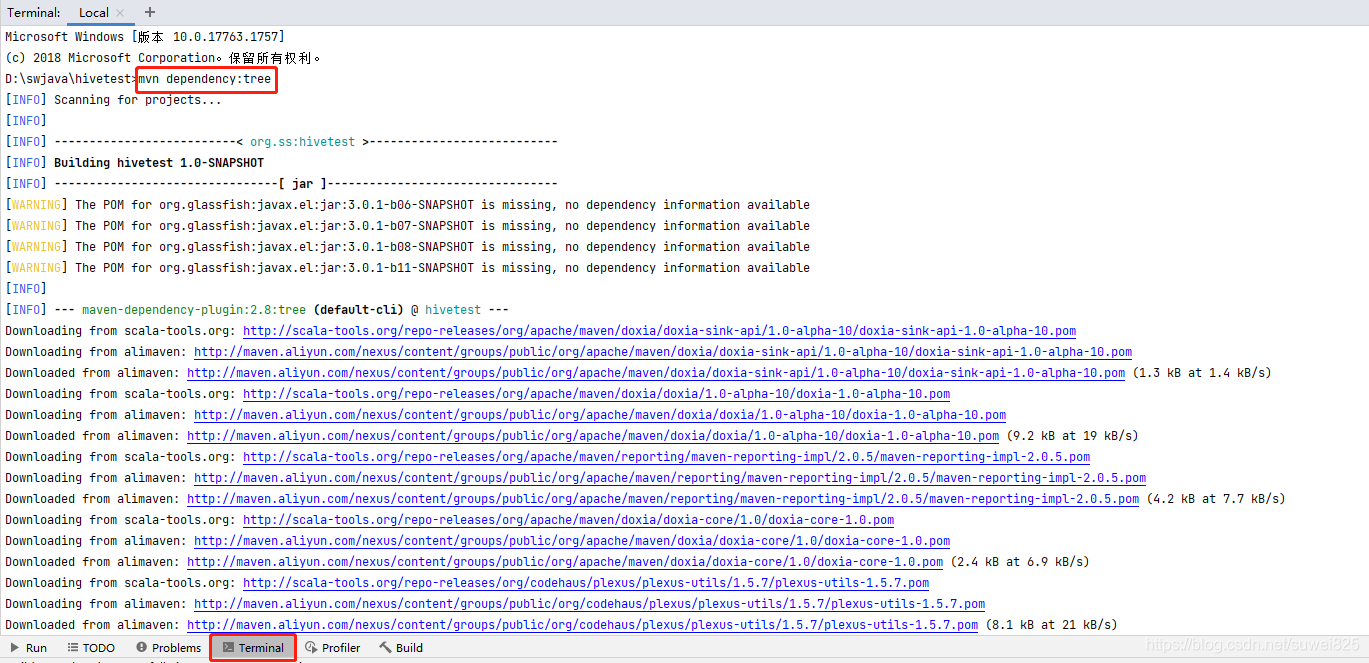
Task: Click the Terminal tab at bottom
Action: [252, 647]
